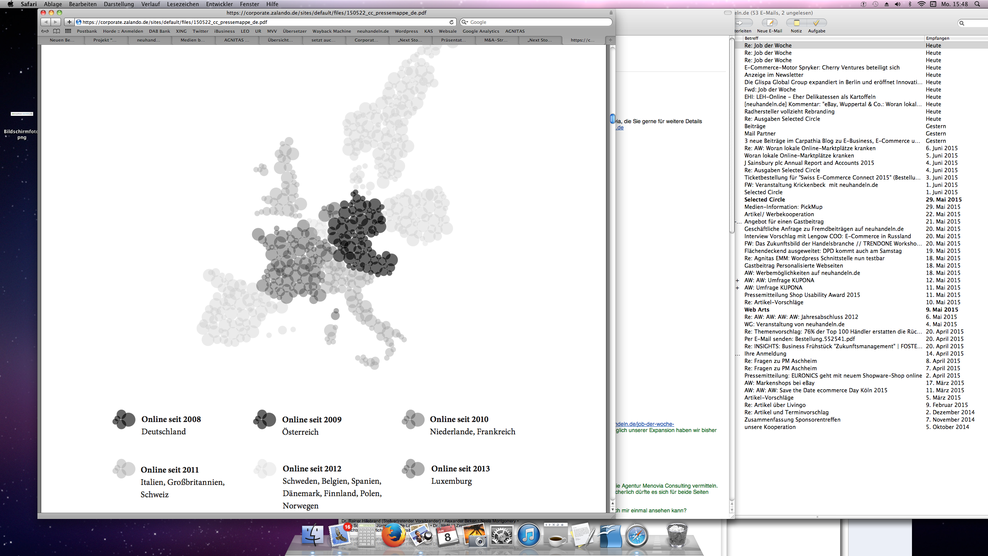Open the Entwickler menu
The height and width of the screenshot is (556, 988).
point(219,4)
